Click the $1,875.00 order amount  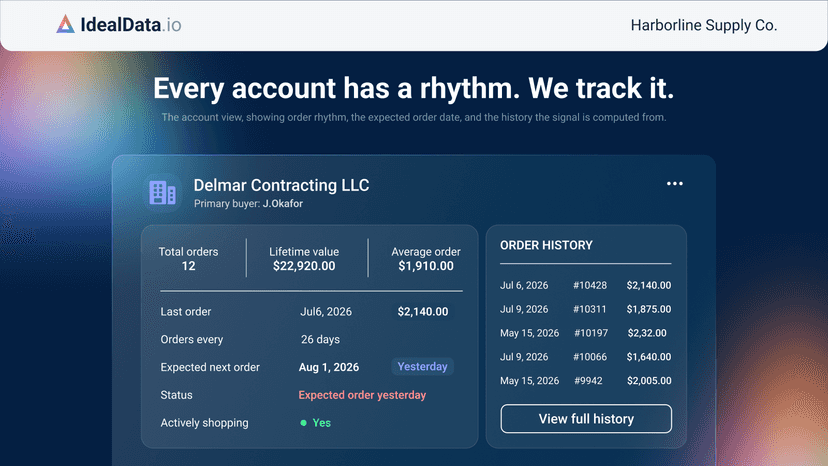[x=649, y=309]
